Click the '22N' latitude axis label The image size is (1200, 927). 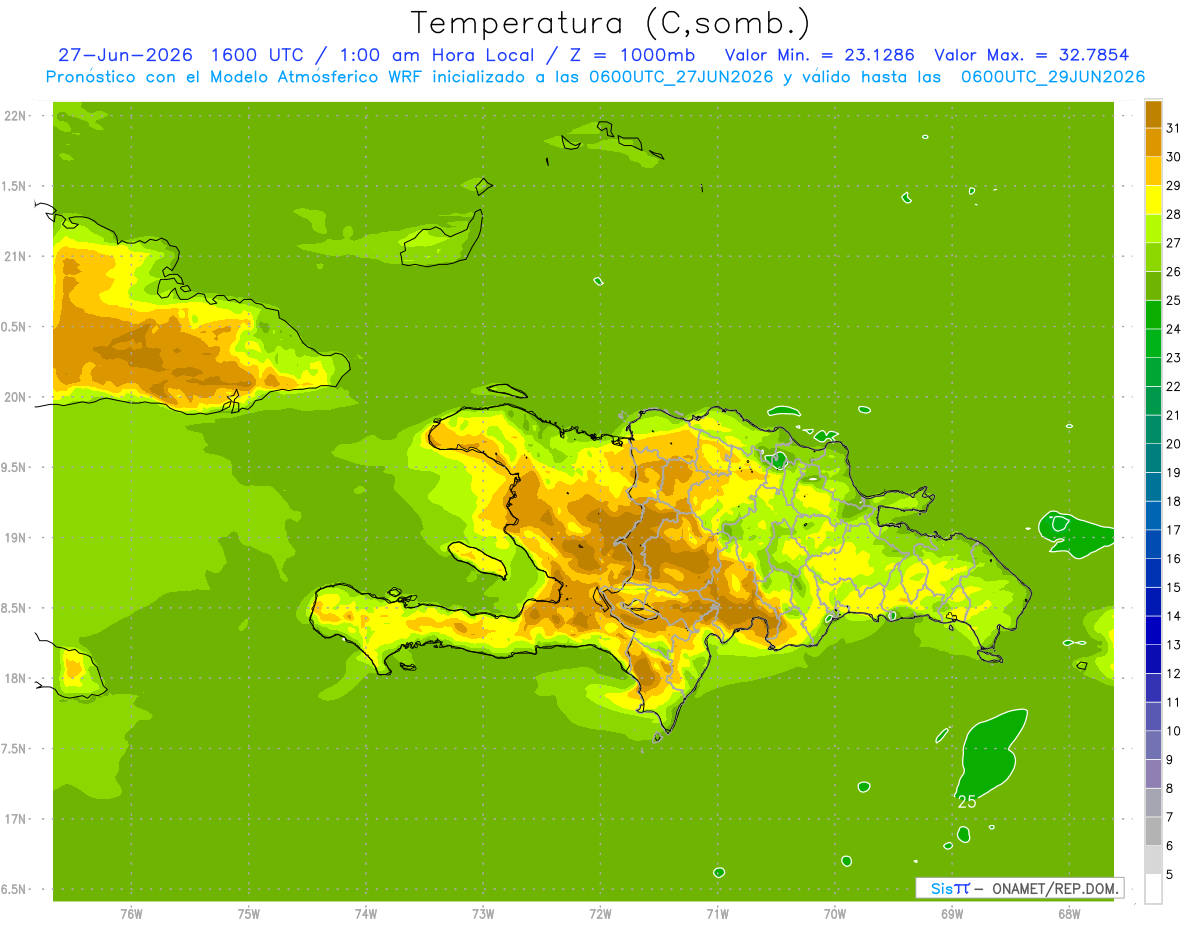click(17, 116)
